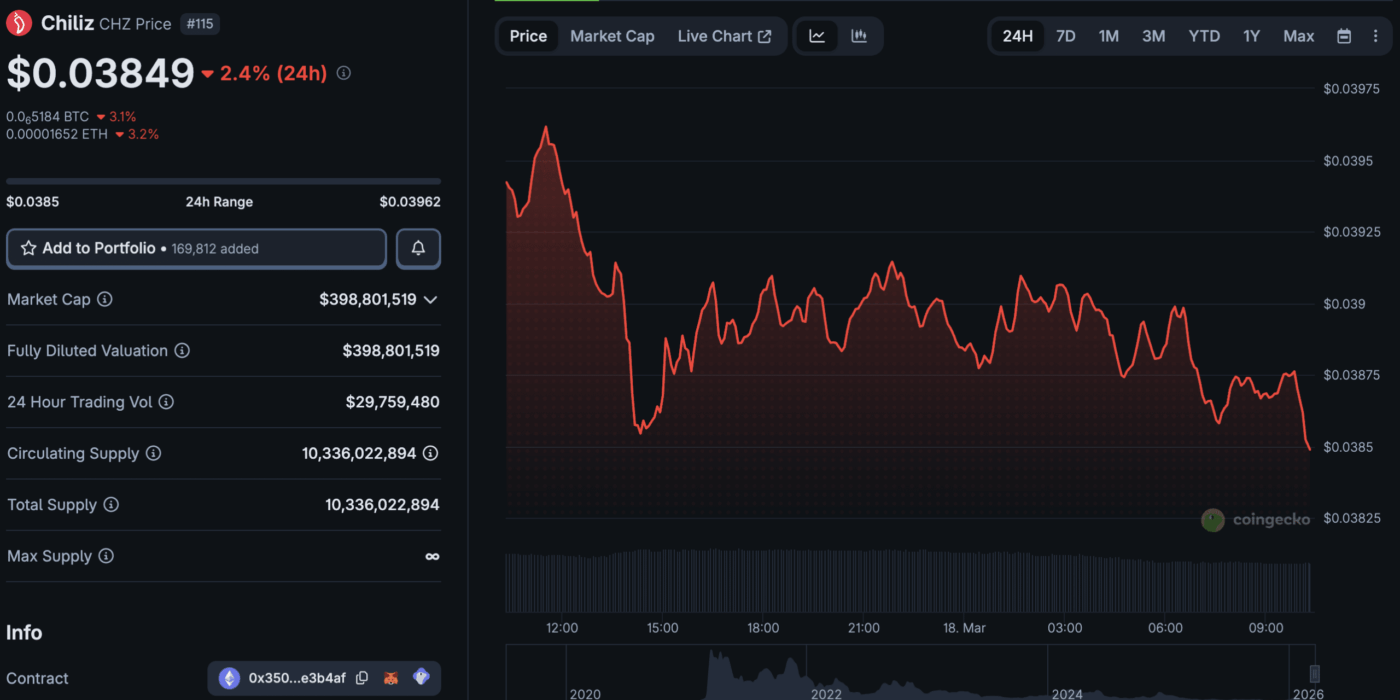Viewport: 1400px width, 700px height.
Task: Click the chart navigator range handle
Action: click(1315, 673)
